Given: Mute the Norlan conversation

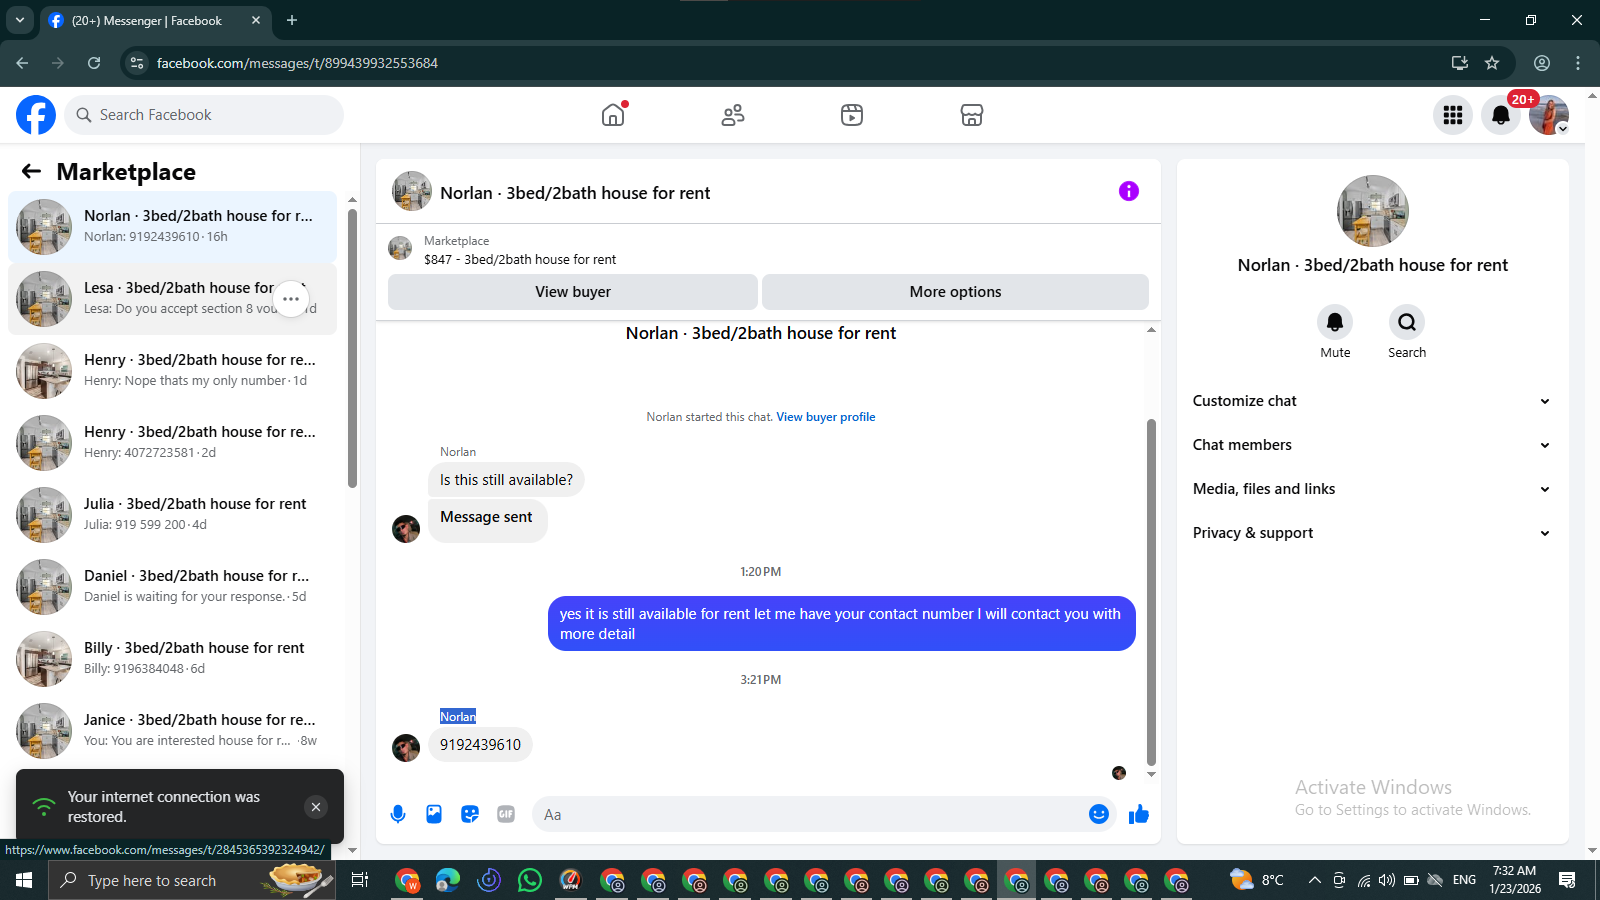Looking at the screenshot, I should tap(1335, 322).
